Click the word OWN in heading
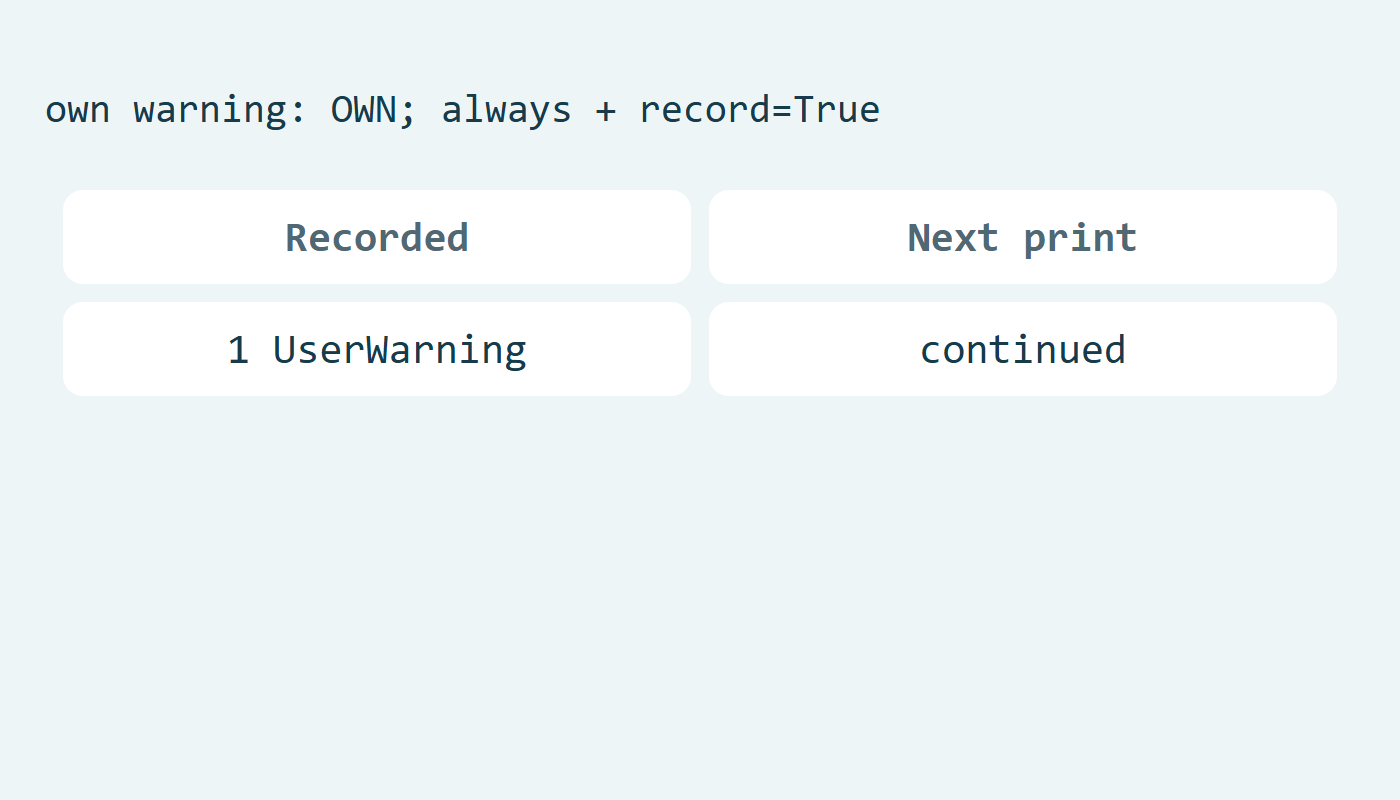The image size is (1400, 800). click(x=364, y=109)
